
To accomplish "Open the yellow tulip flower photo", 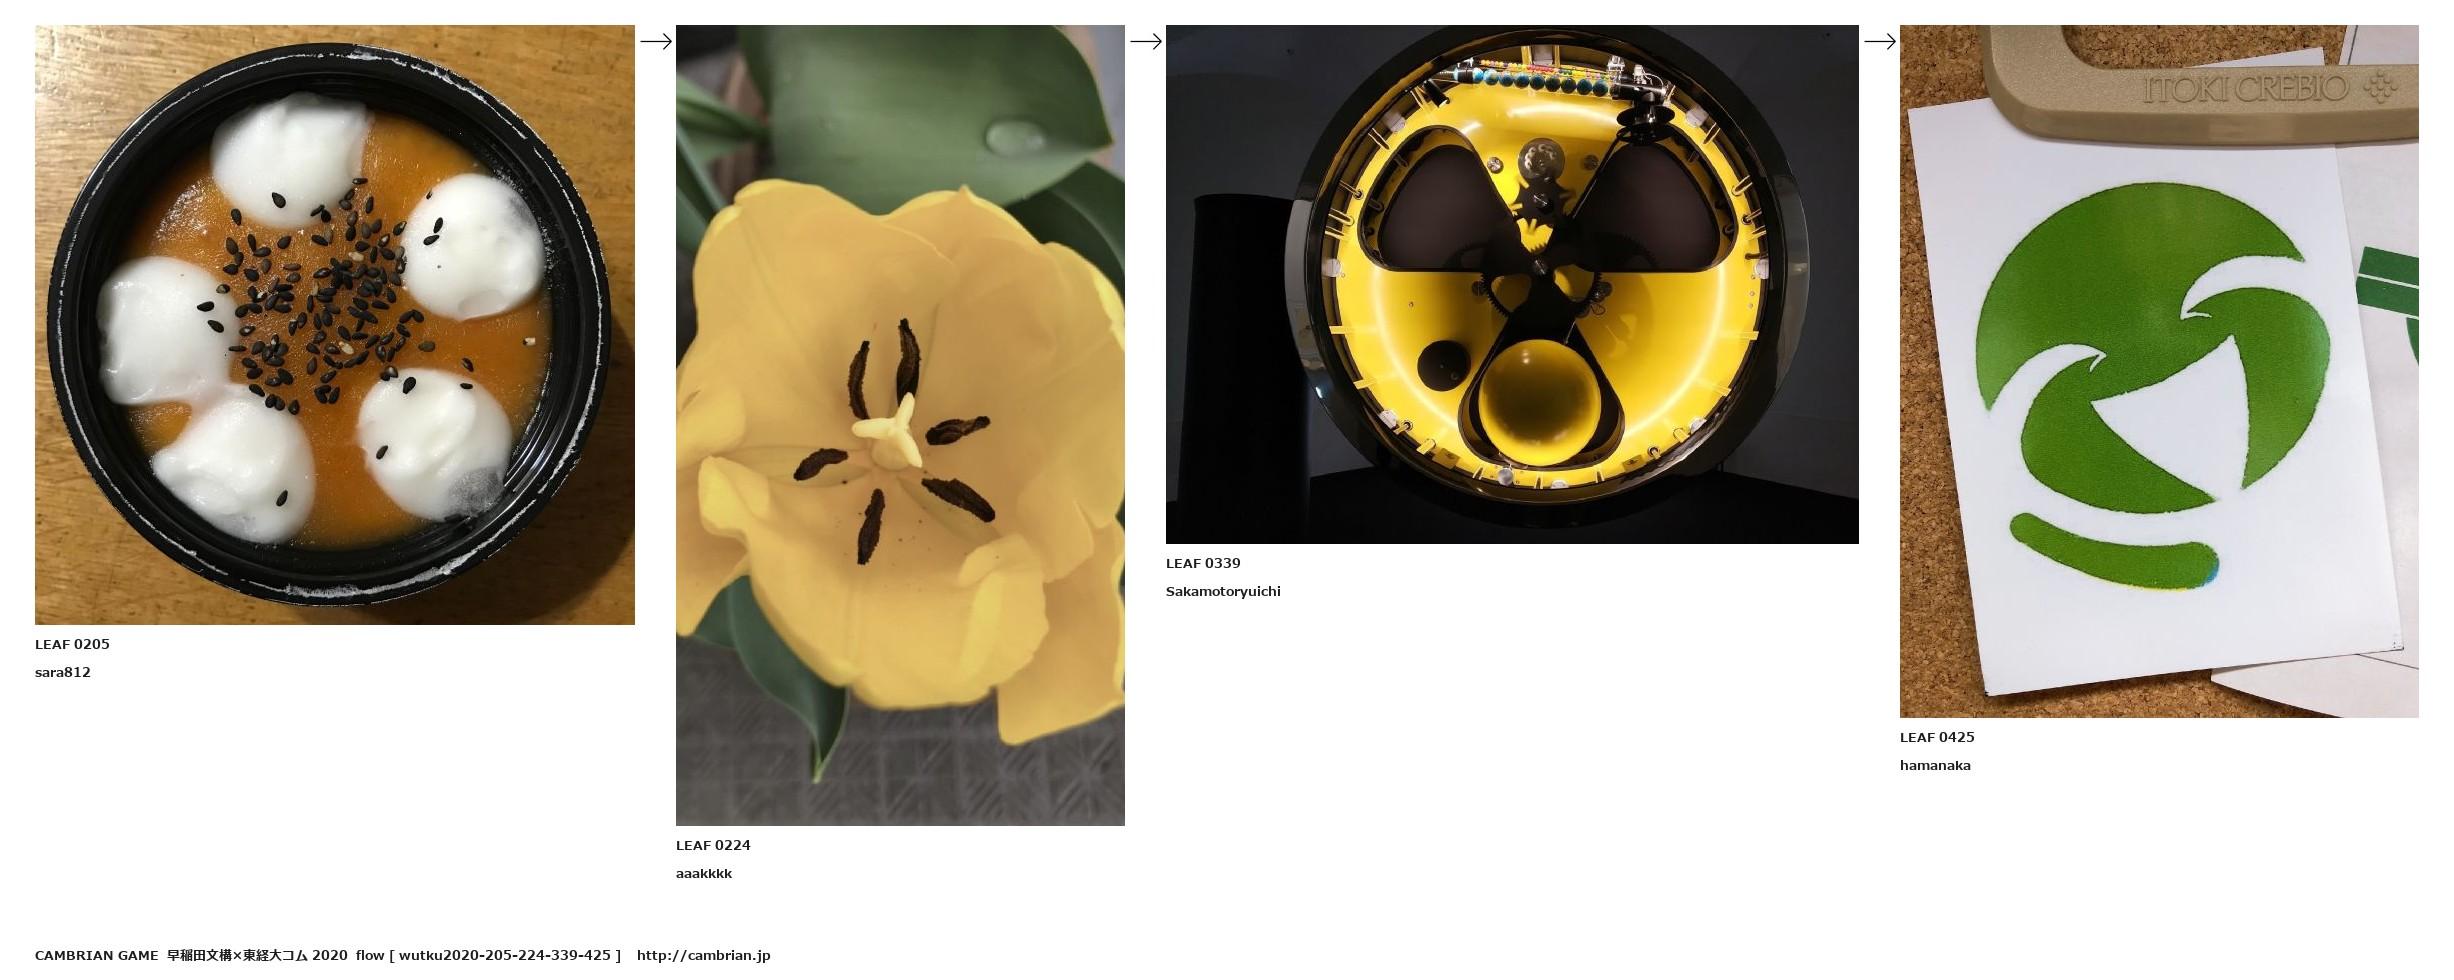I will 900,425.
